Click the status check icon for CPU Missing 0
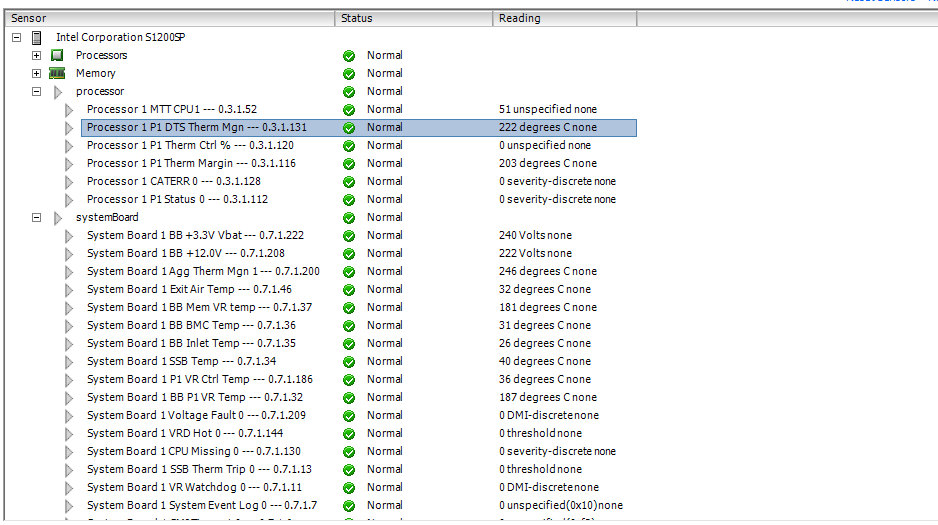 coord(349,452)
